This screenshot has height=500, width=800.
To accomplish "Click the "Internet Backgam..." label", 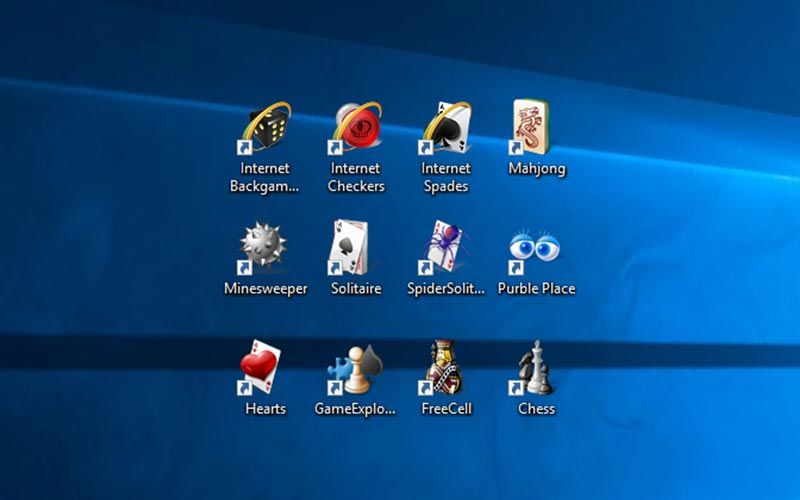I will (265, 178).
